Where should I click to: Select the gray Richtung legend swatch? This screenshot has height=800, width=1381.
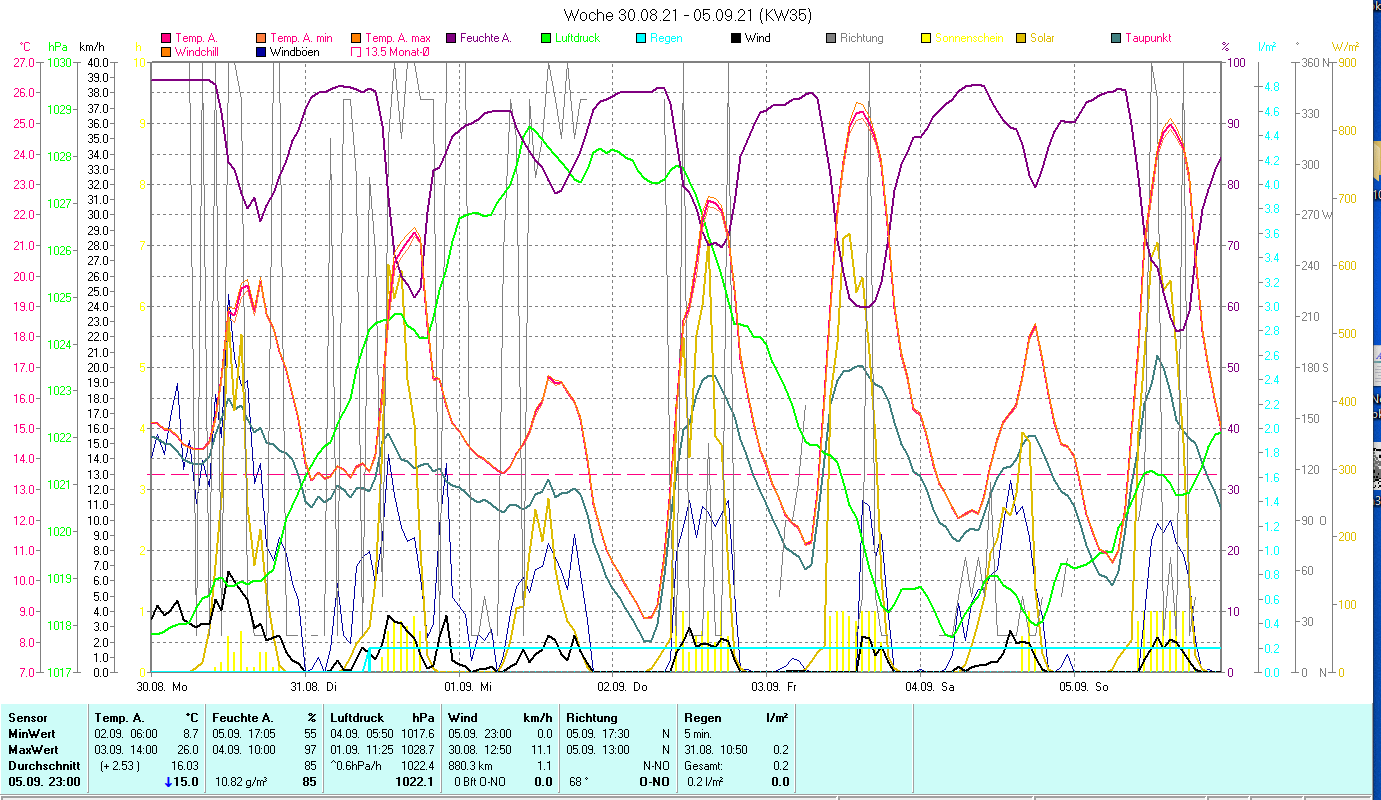click(x=831, y=38)
